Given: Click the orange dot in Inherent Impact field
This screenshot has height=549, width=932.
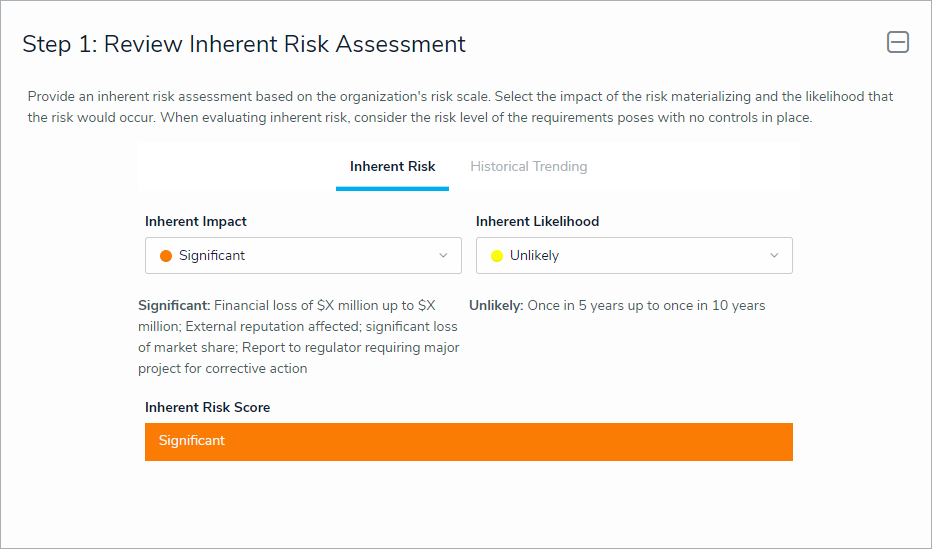Looking at the screenshot, I should point(166,256).
